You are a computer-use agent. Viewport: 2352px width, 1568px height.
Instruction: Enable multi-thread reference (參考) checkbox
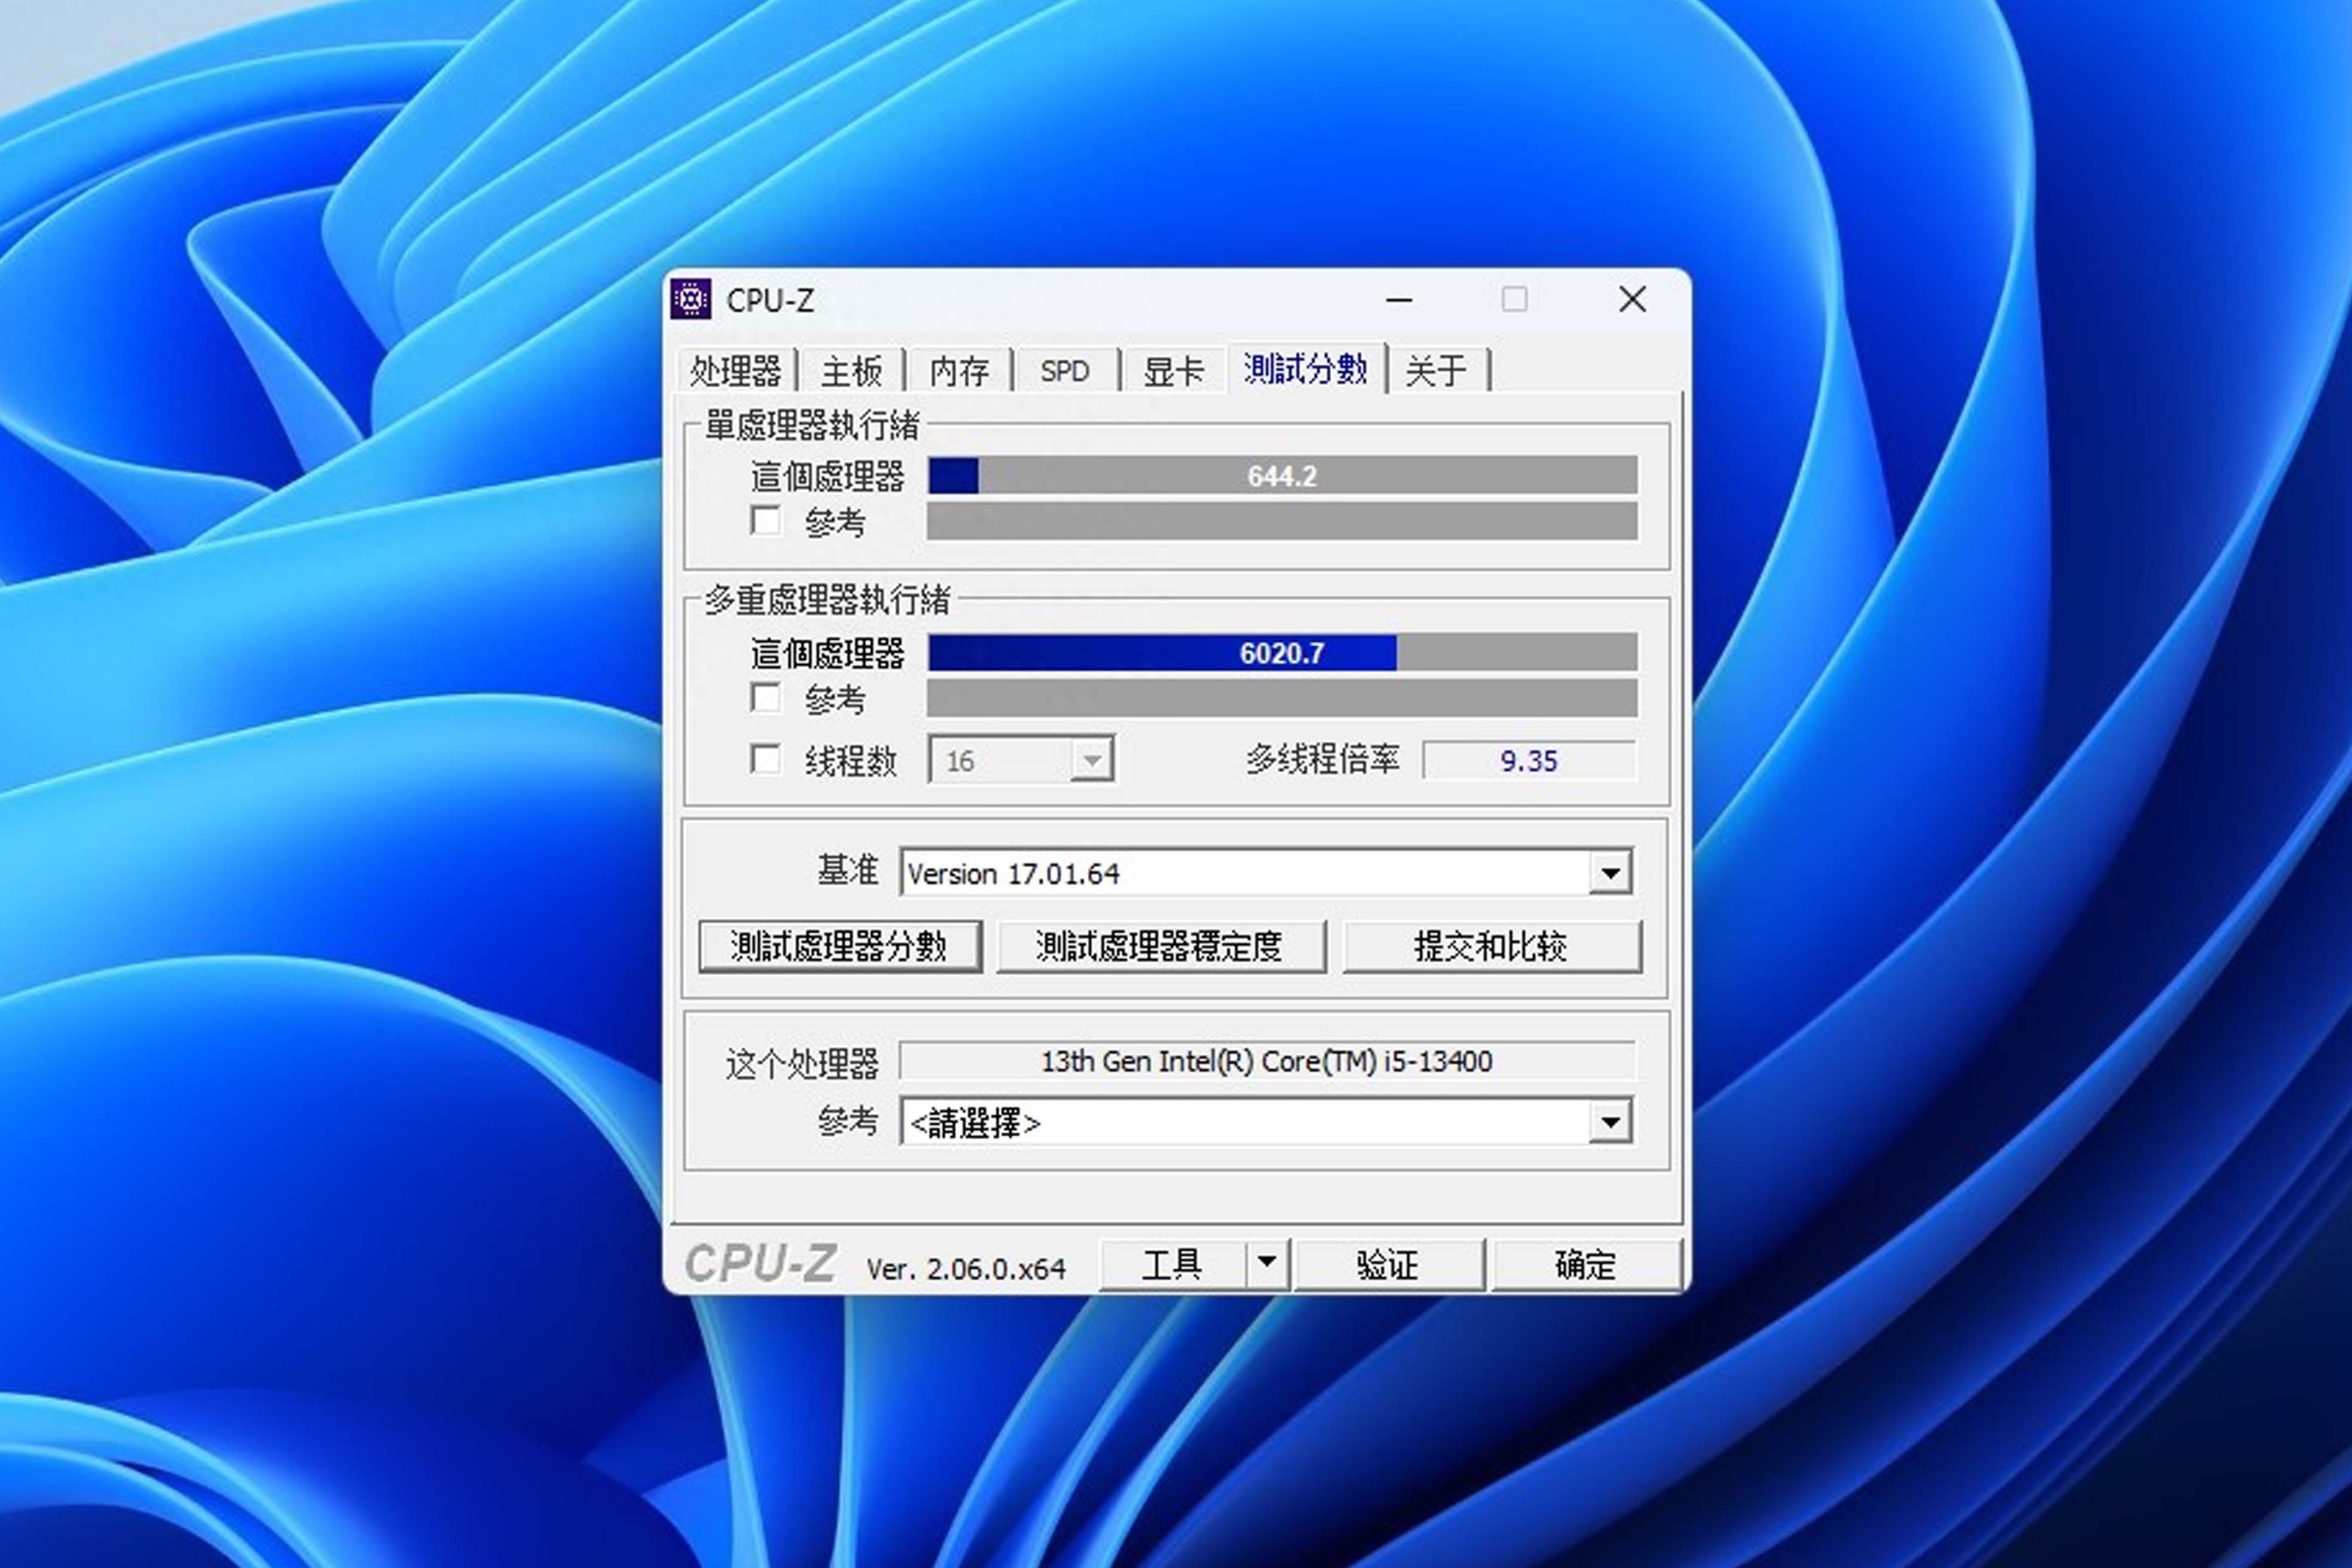point(766,697)
